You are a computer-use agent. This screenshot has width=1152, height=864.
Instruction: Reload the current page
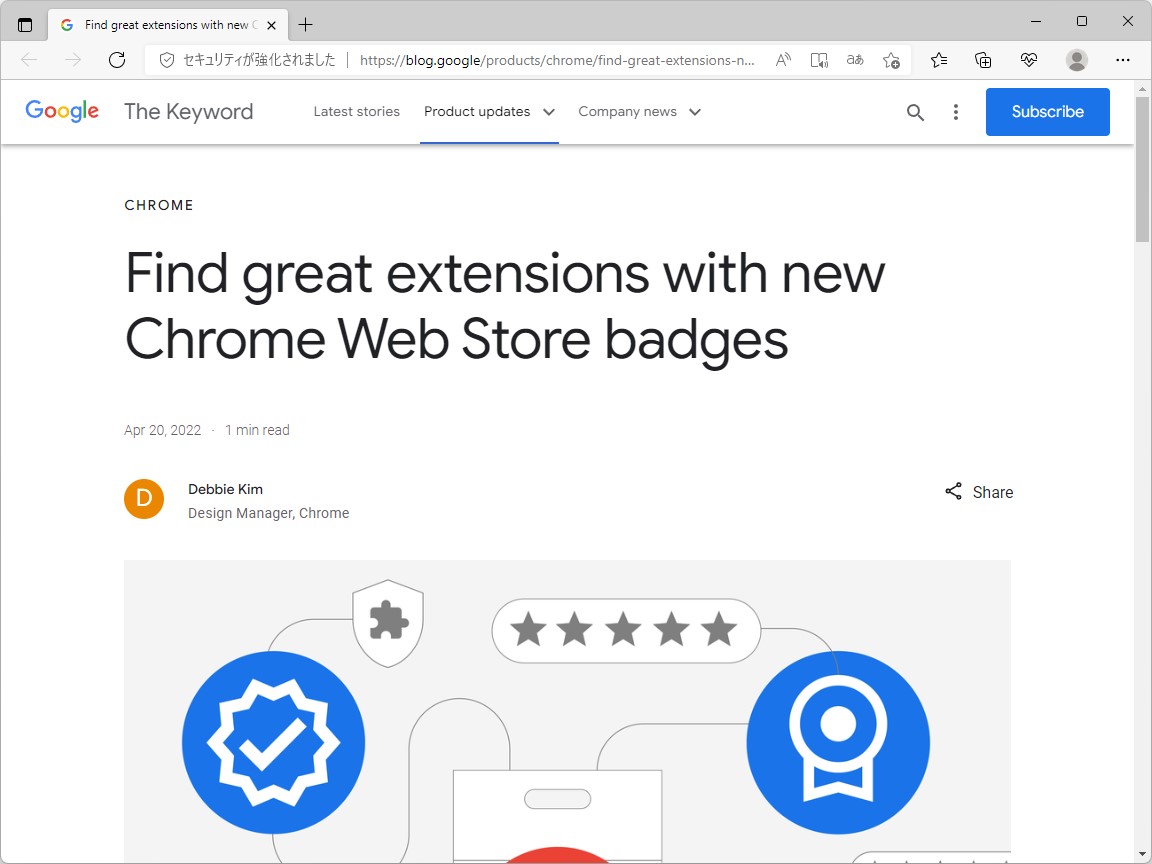click(x=117, y=60)
